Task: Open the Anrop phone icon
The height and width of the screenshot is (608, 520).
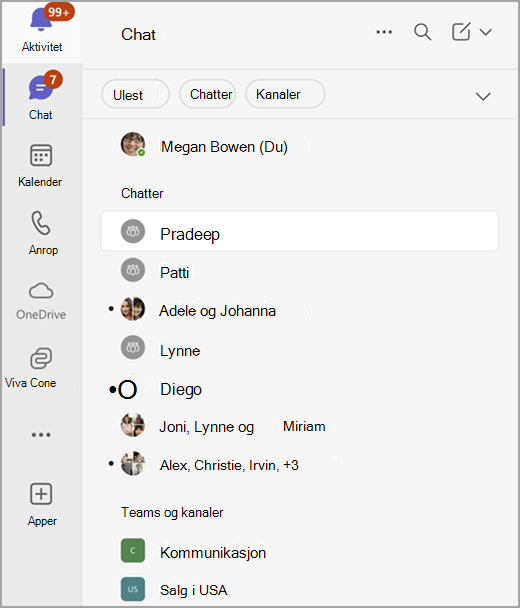Action: pyautogui.click(x=41, y=223)
